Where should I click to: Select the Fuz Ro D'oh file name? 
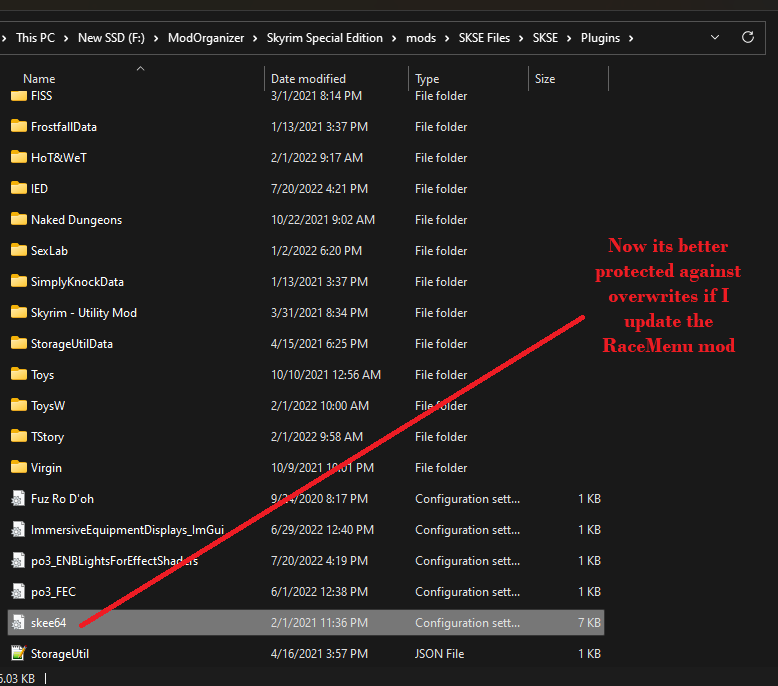(62, 499)
